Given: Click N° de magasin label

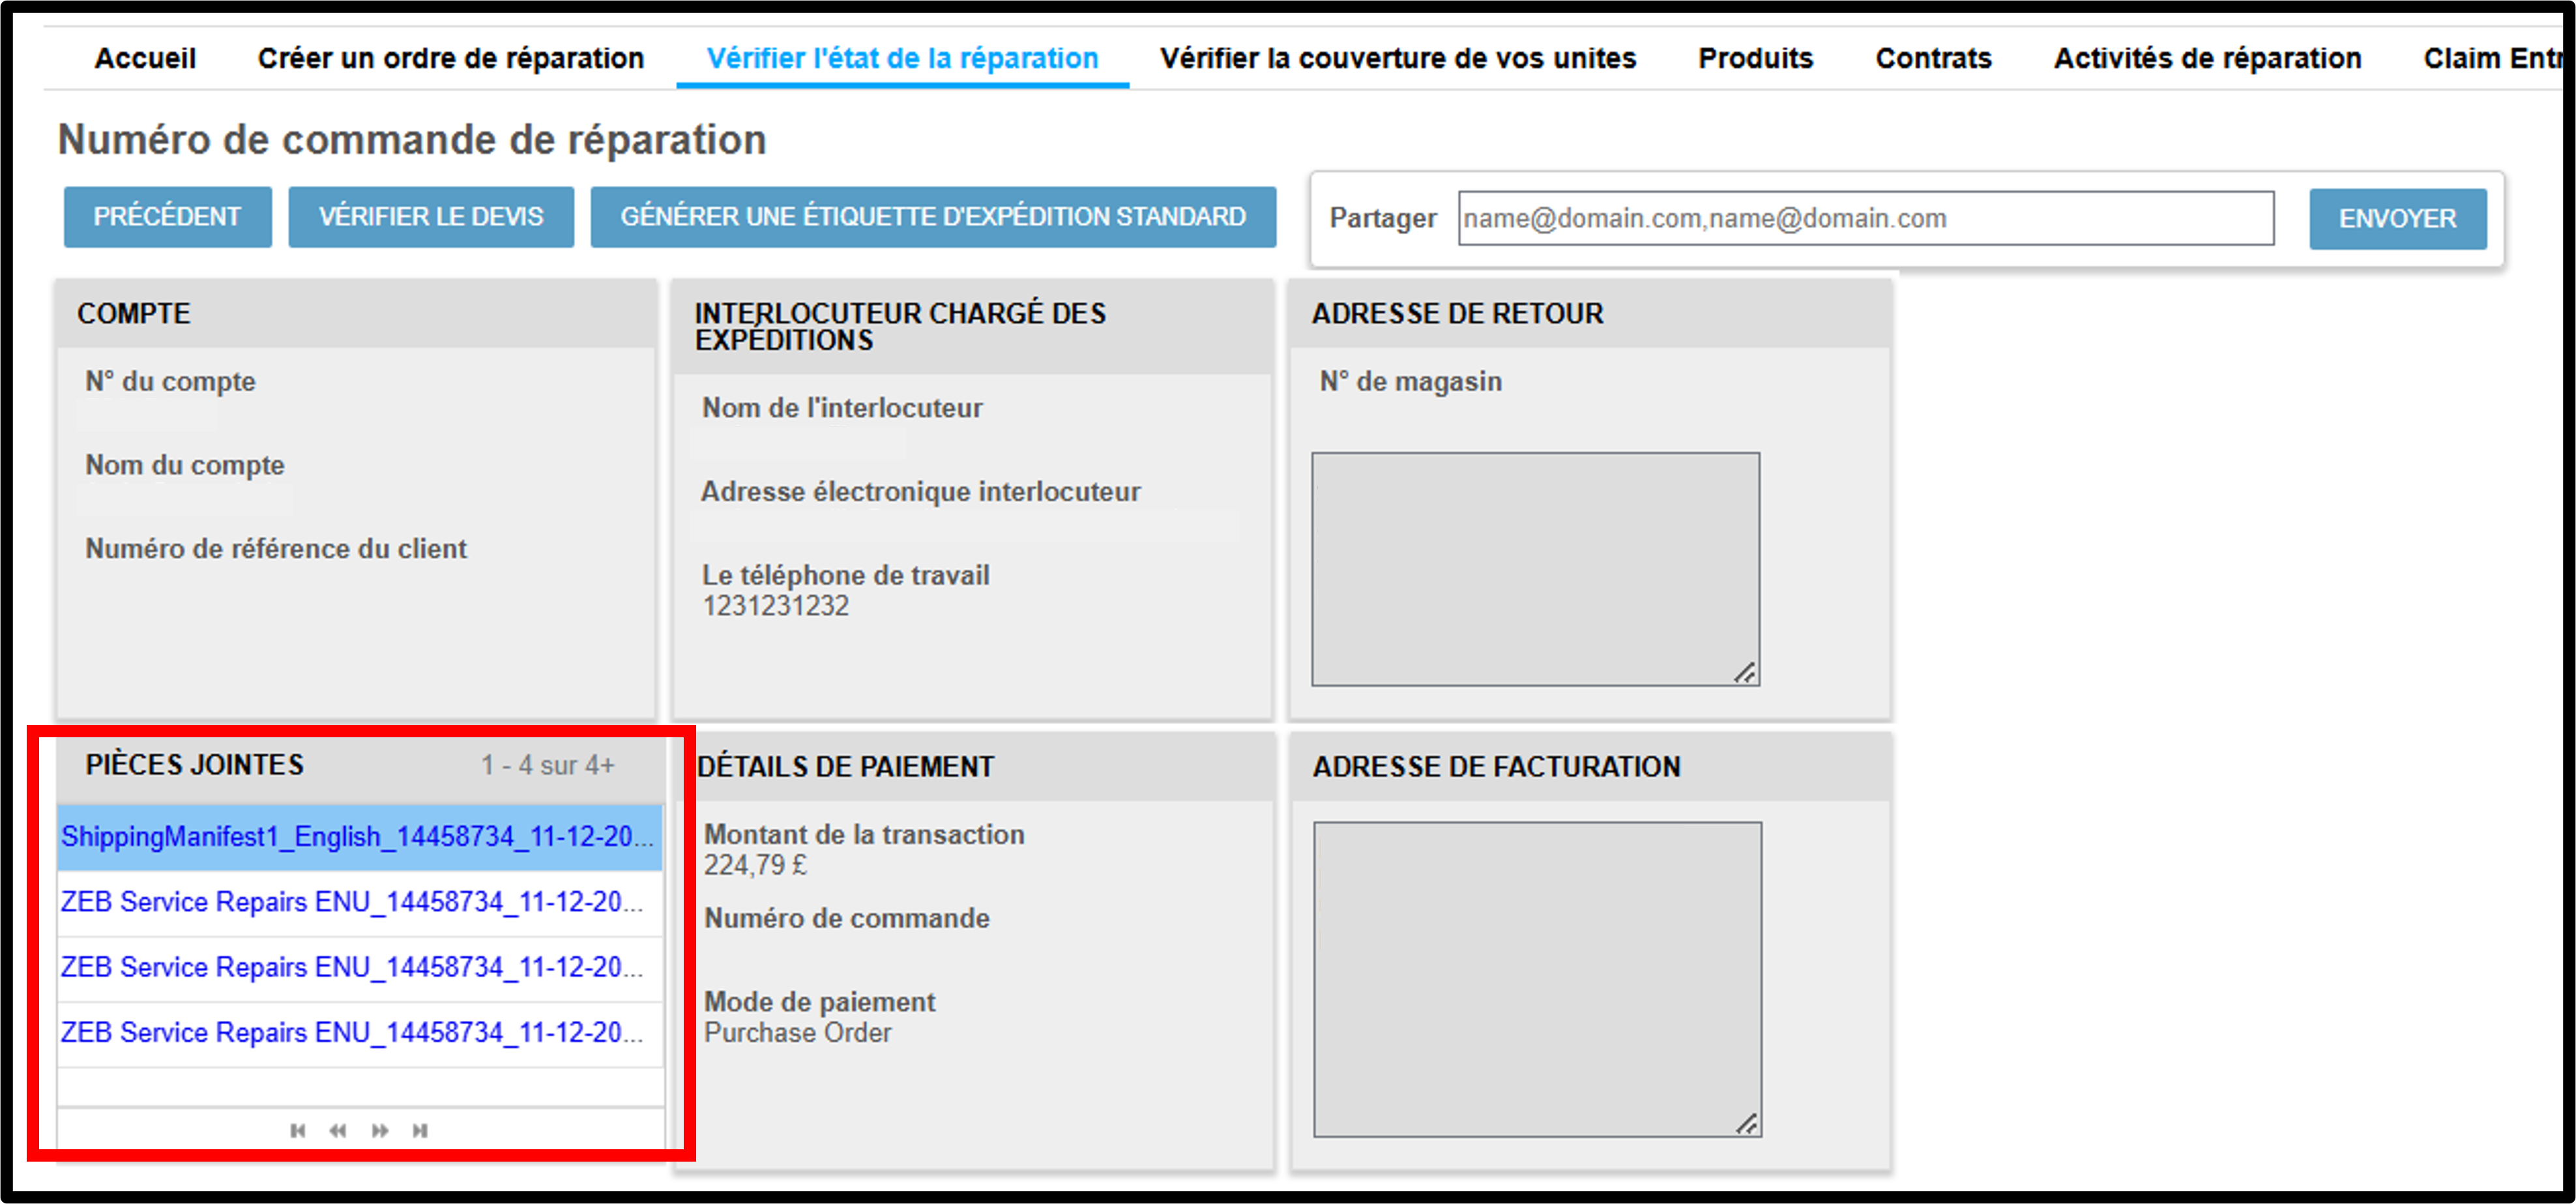Looking at the screenshot, I should pyautogui.click(x=1410, y=381).
